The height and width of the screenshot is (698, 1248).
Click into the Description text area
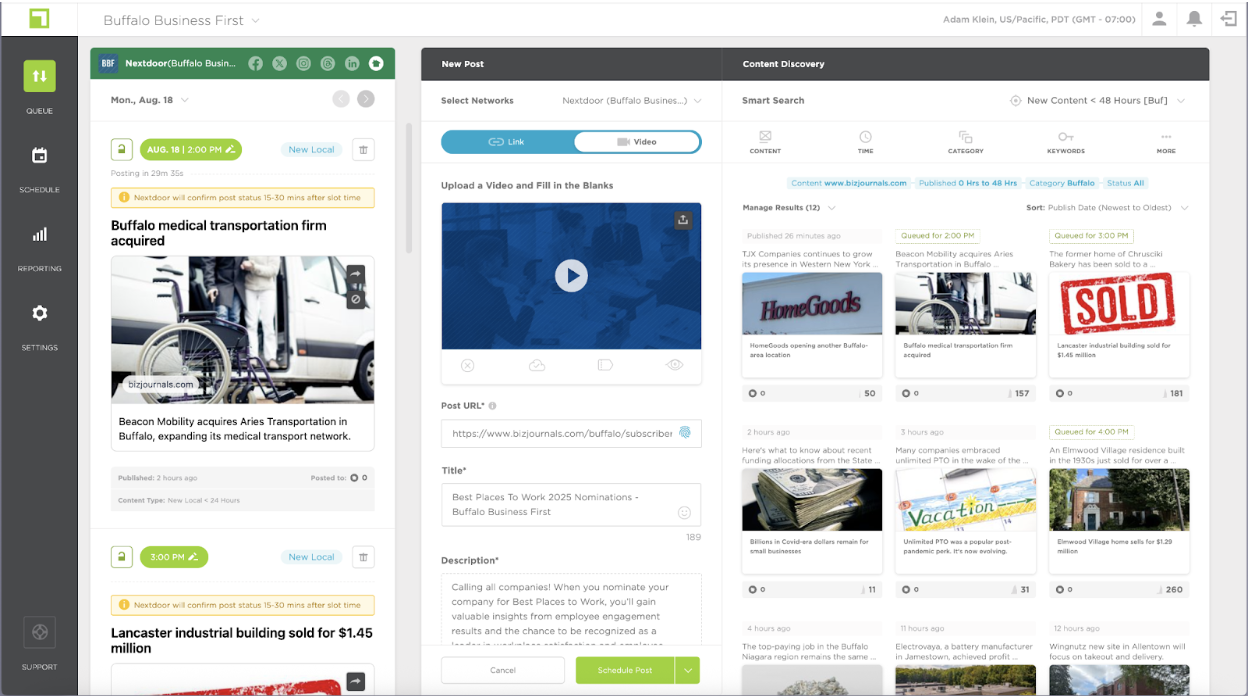(571, 610)
